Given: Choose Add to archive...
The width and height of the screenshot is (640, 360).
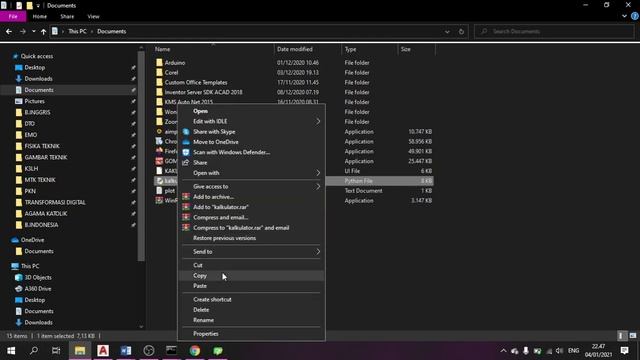Looking at the screenshot, I should pyautogui.click(x=251, y=197).
